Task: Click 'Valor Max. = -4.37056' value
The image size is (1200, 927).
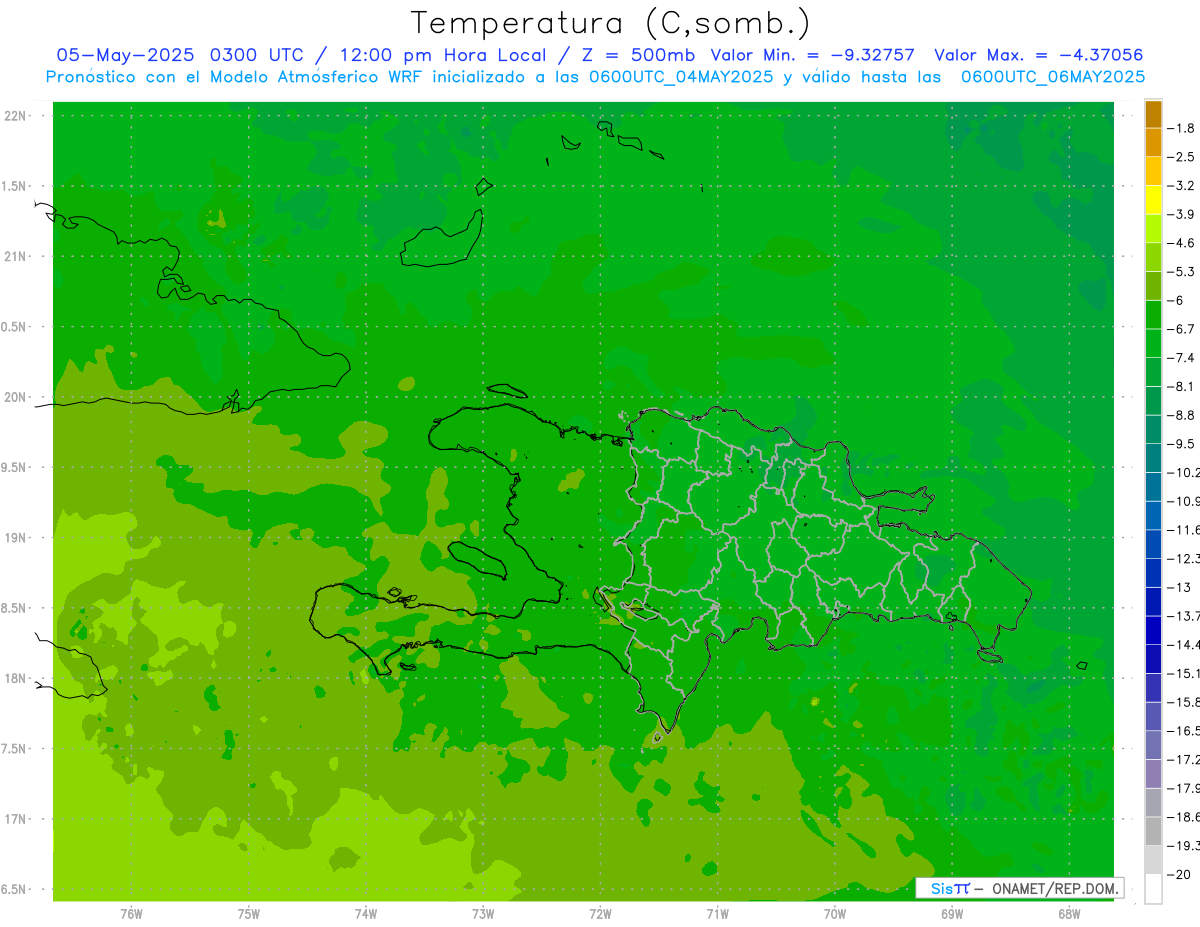Action: click(x=1038, y=55)
